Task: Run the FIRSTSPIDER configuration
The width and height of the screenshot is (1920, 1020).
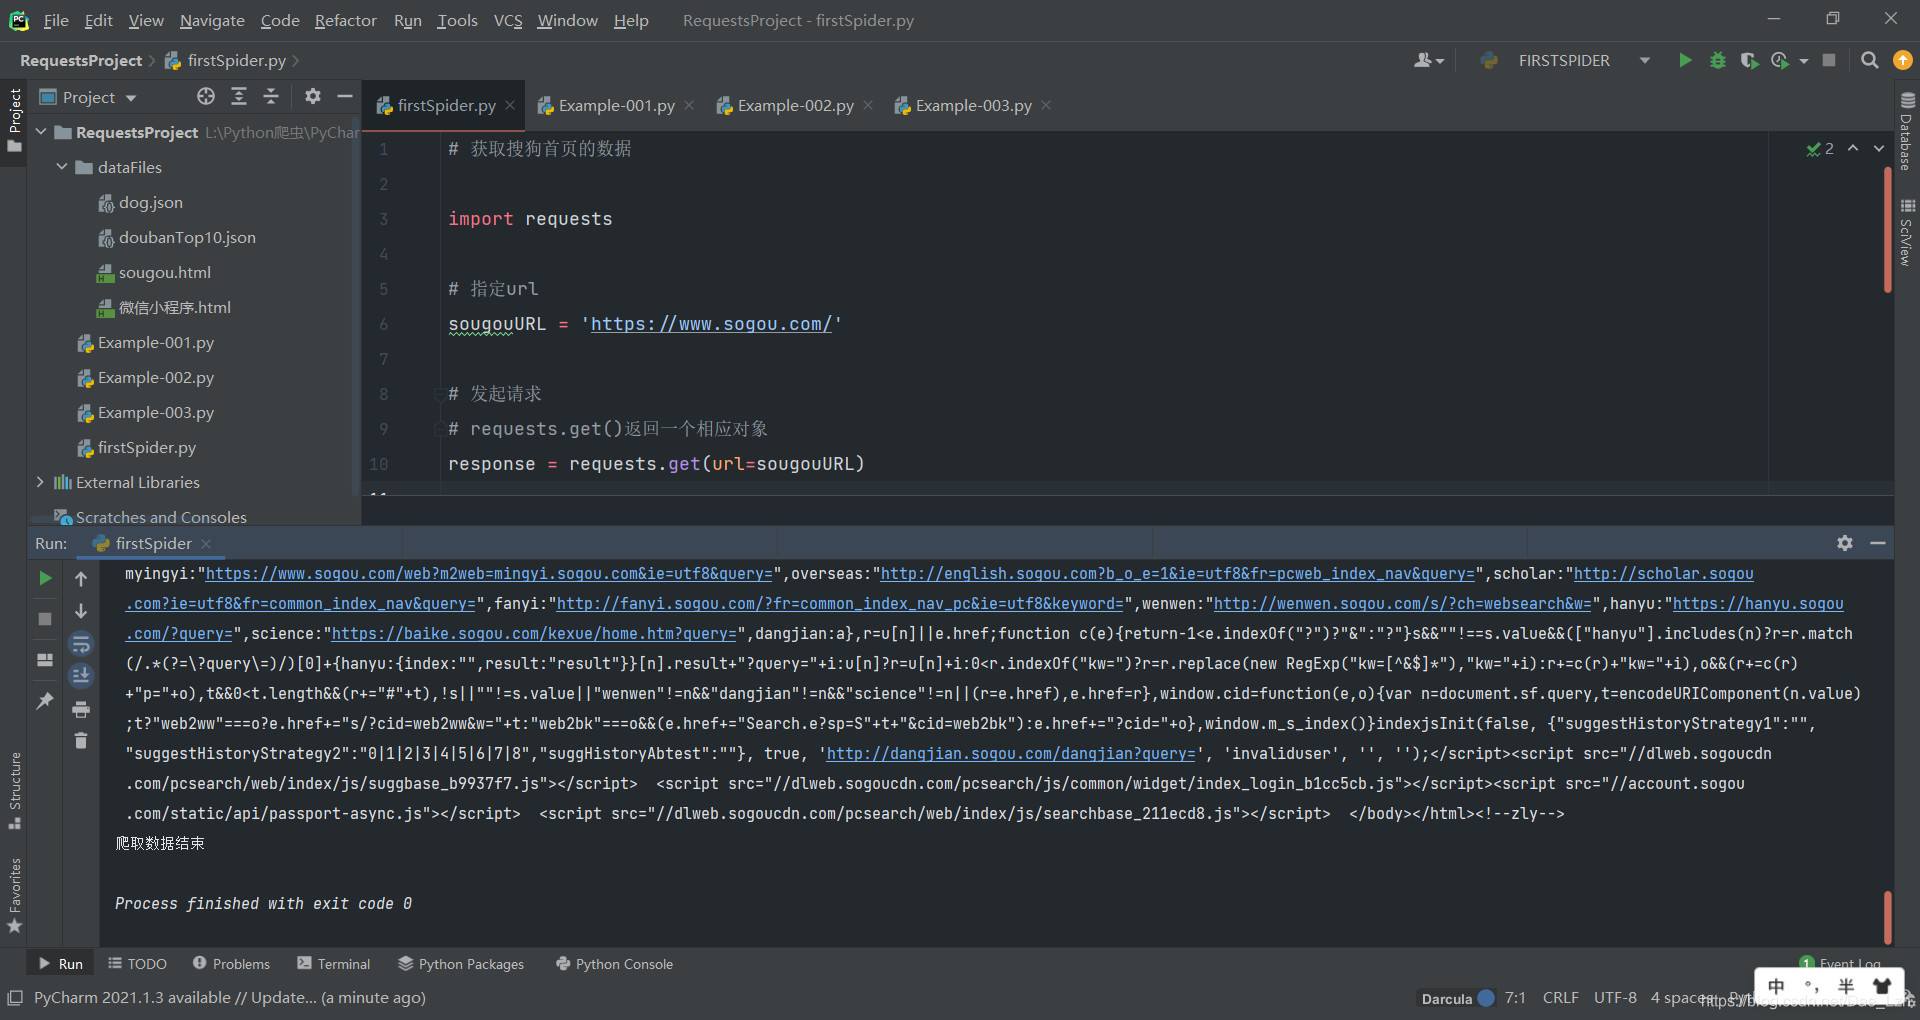Action: pos(1685,61)
